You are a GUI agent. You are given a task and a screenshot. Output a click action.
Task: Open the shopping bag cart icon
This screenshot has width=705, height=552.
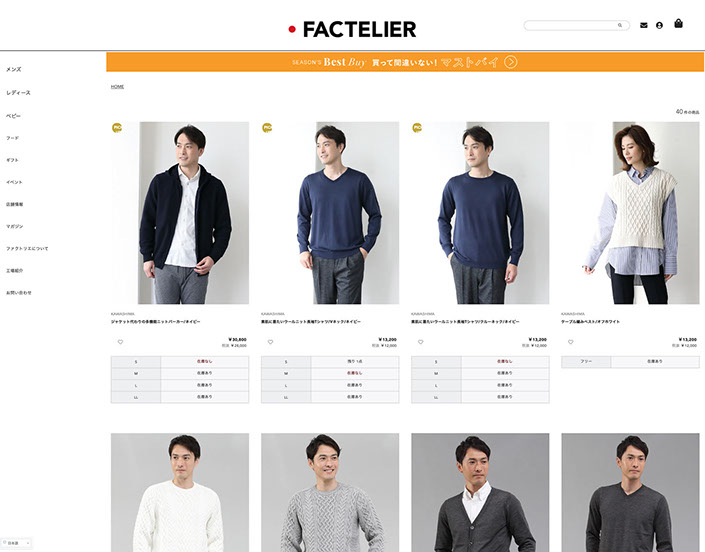pyautogui.click(x=678, y=23)
